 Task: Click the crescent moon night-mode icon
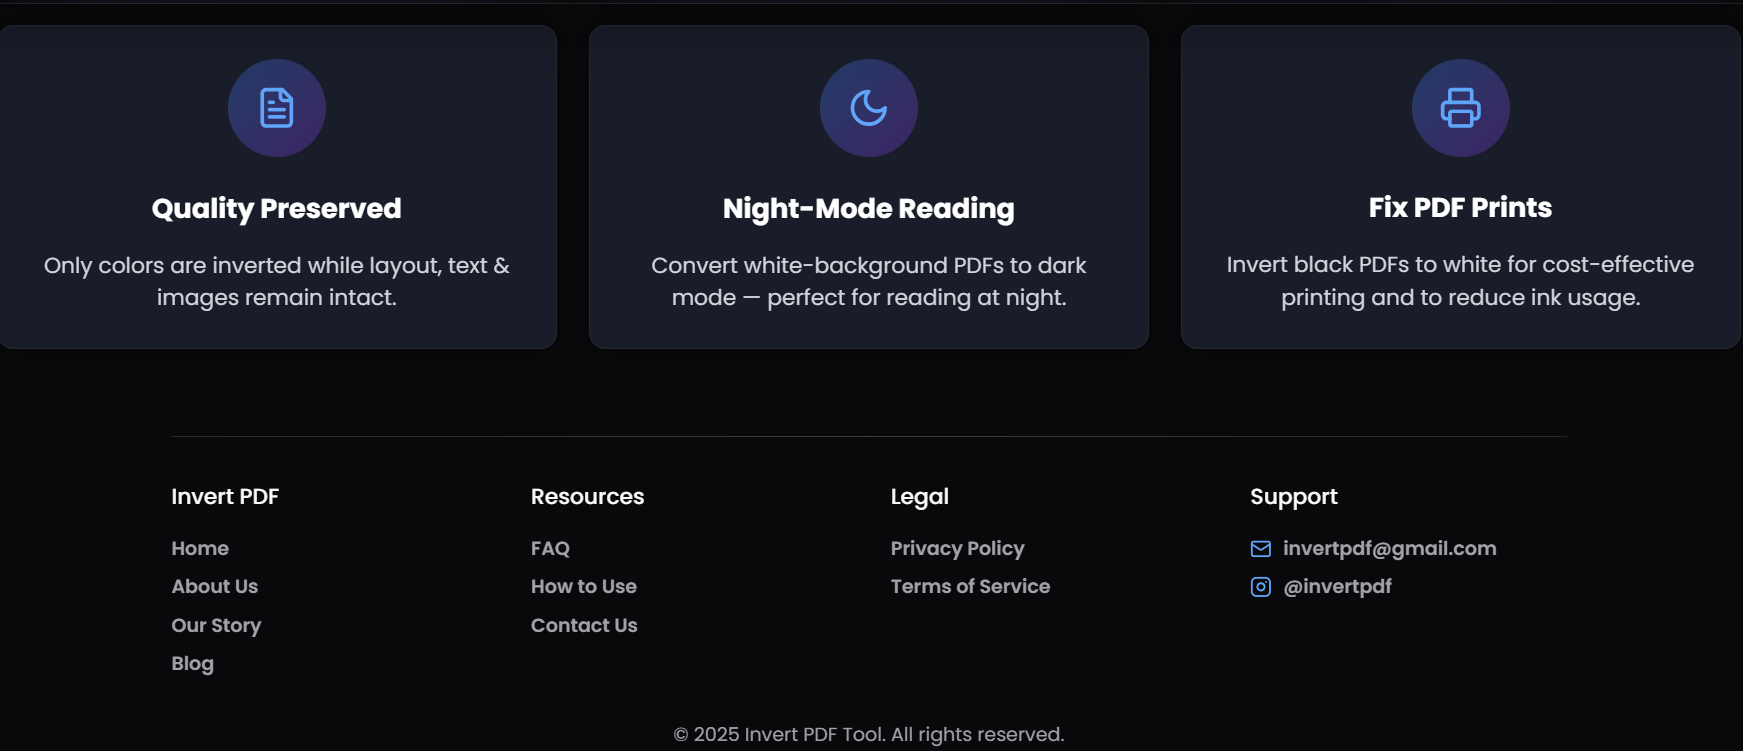[869, 108]
